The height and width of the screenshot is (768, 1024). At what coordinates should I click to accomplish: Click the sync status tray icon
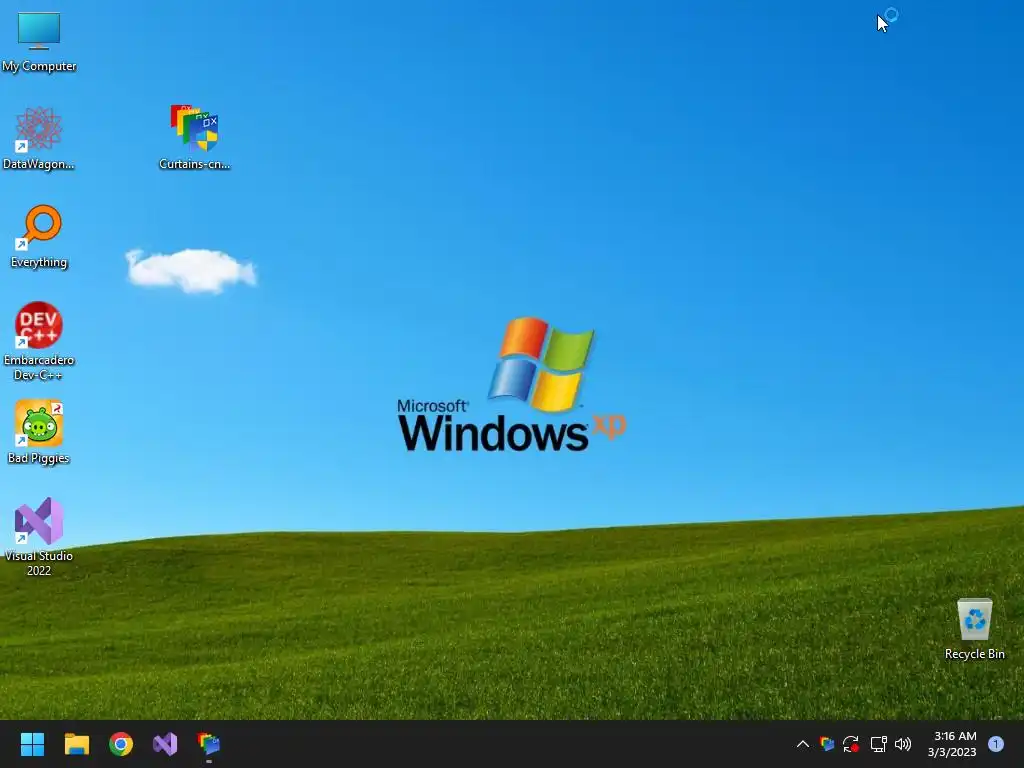click(851, 744)
